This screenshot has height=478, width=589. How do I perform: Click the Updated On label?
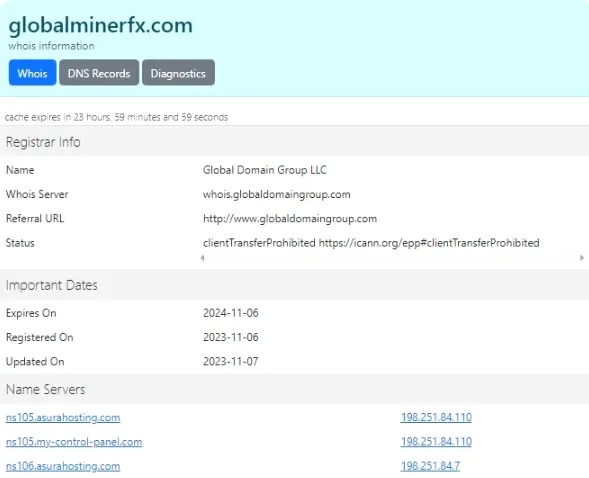(35, 361)
